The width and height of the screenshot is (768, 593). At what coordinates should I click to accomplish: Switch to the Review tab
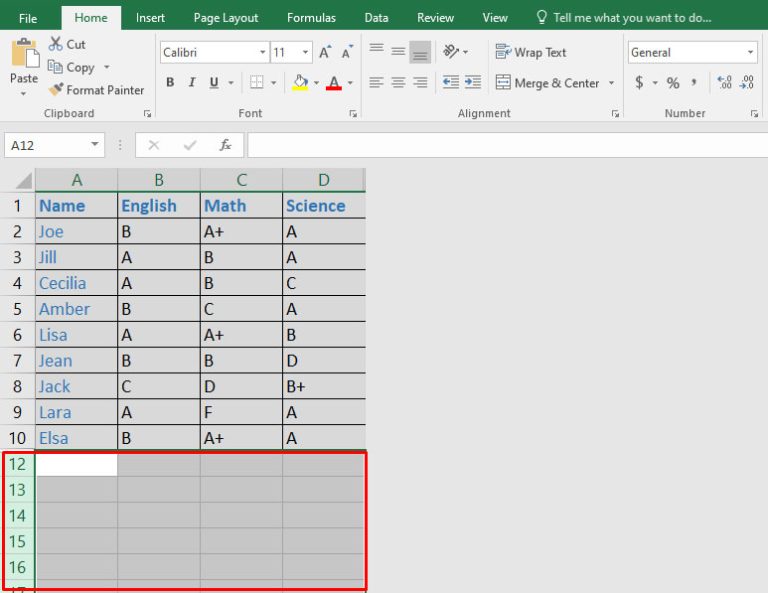(435, 18)
